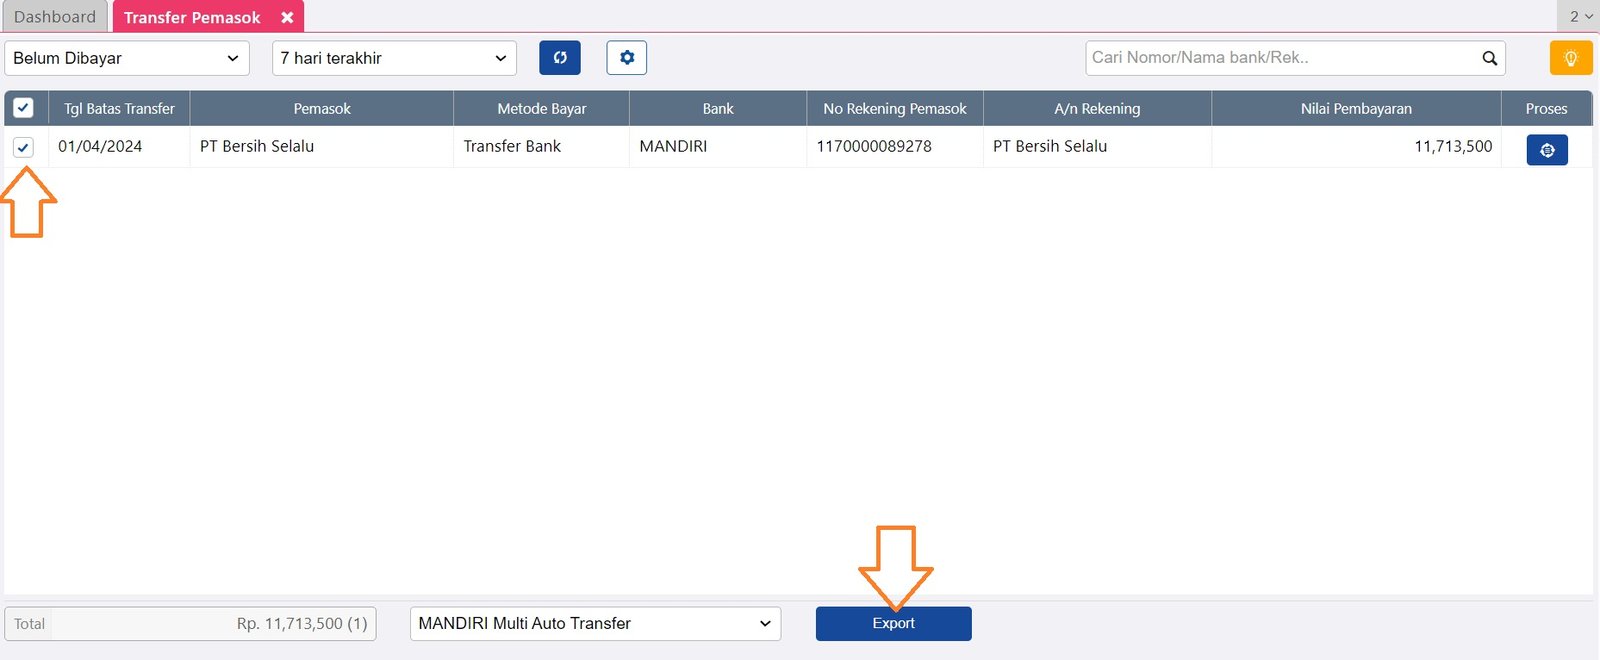Image resolution: width=1600 pixels, height=660 pixels.
Task: Open the MANDIRI Multi Auto Transfer dropdown
Action: click(595, 624)
